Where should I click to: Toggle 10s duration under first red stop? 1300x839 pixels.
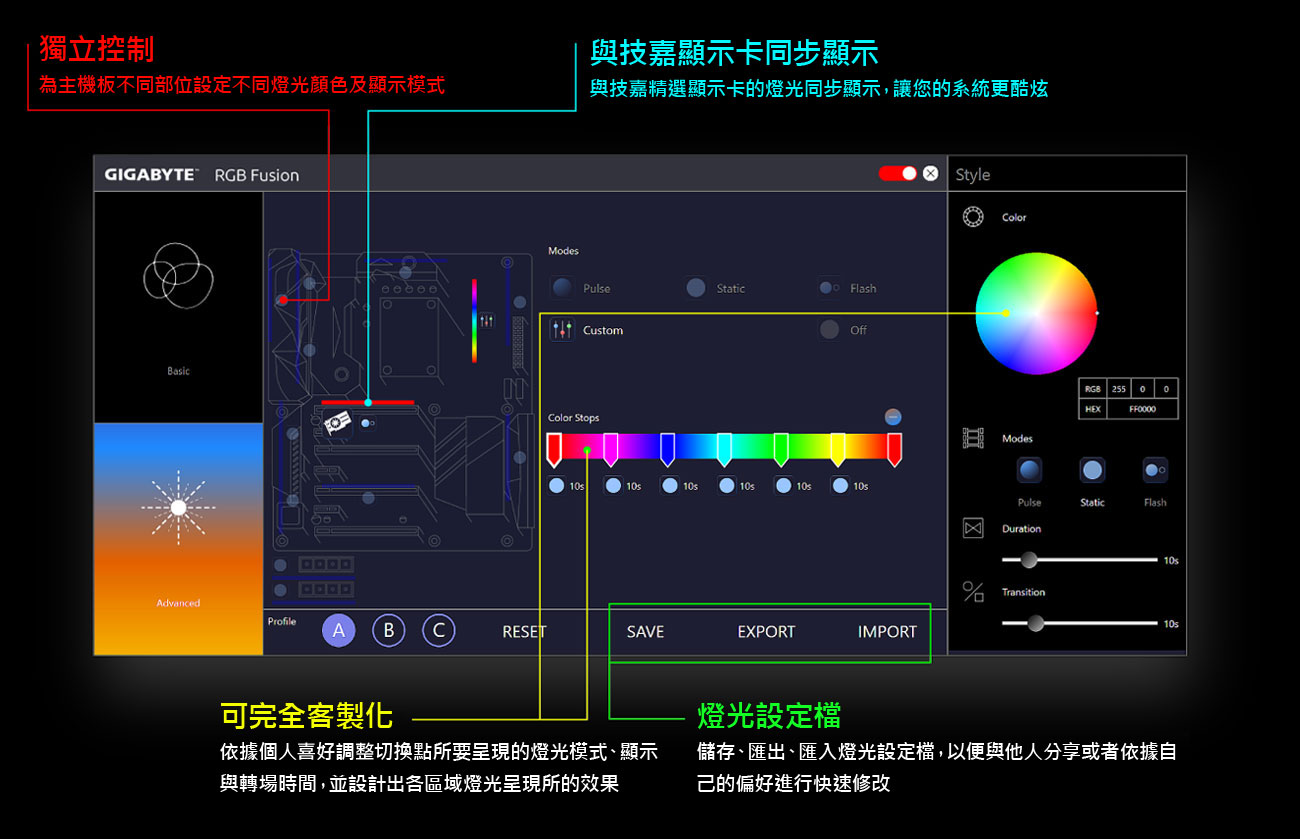[557, 486]
